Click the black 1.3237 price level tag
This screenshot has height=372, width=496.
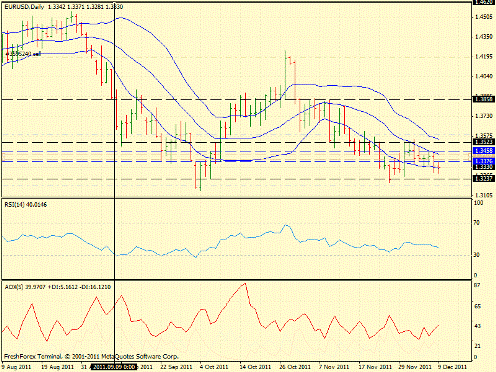tap(484, 179)
